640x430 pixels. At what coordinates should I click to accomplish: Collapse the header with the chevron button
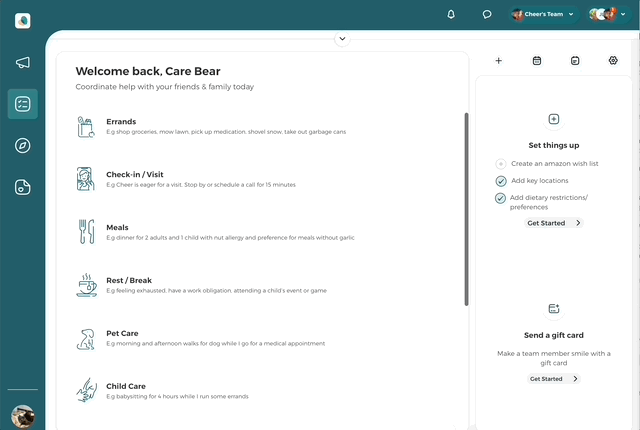[x=342, y=39]
